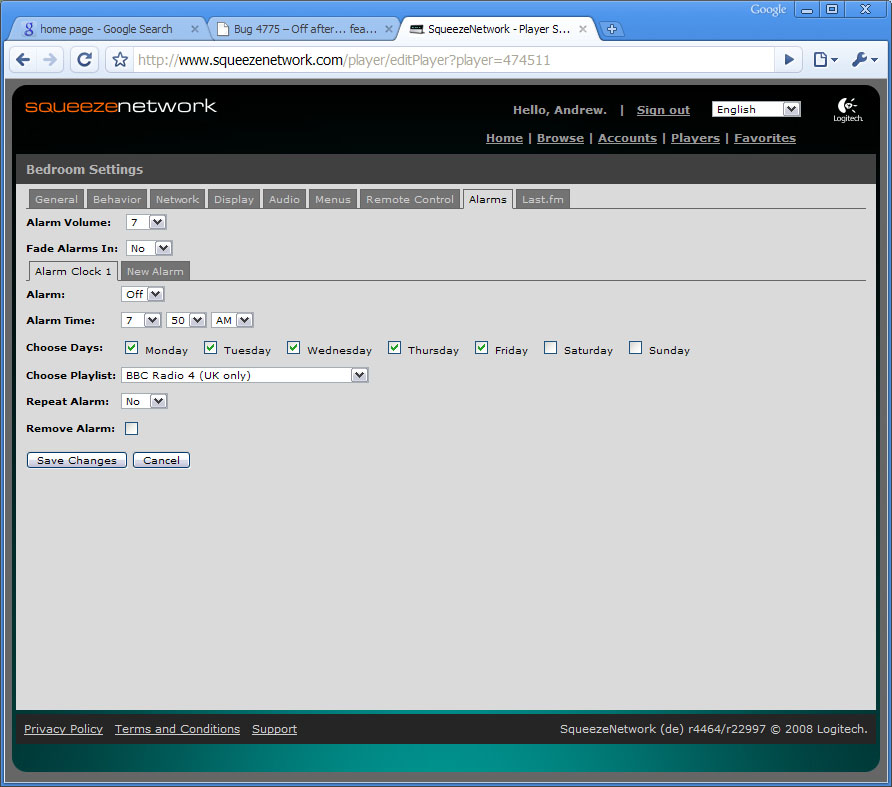Click the browser Back arrow
Screen dimensions: 892x787
coord(24,60)
